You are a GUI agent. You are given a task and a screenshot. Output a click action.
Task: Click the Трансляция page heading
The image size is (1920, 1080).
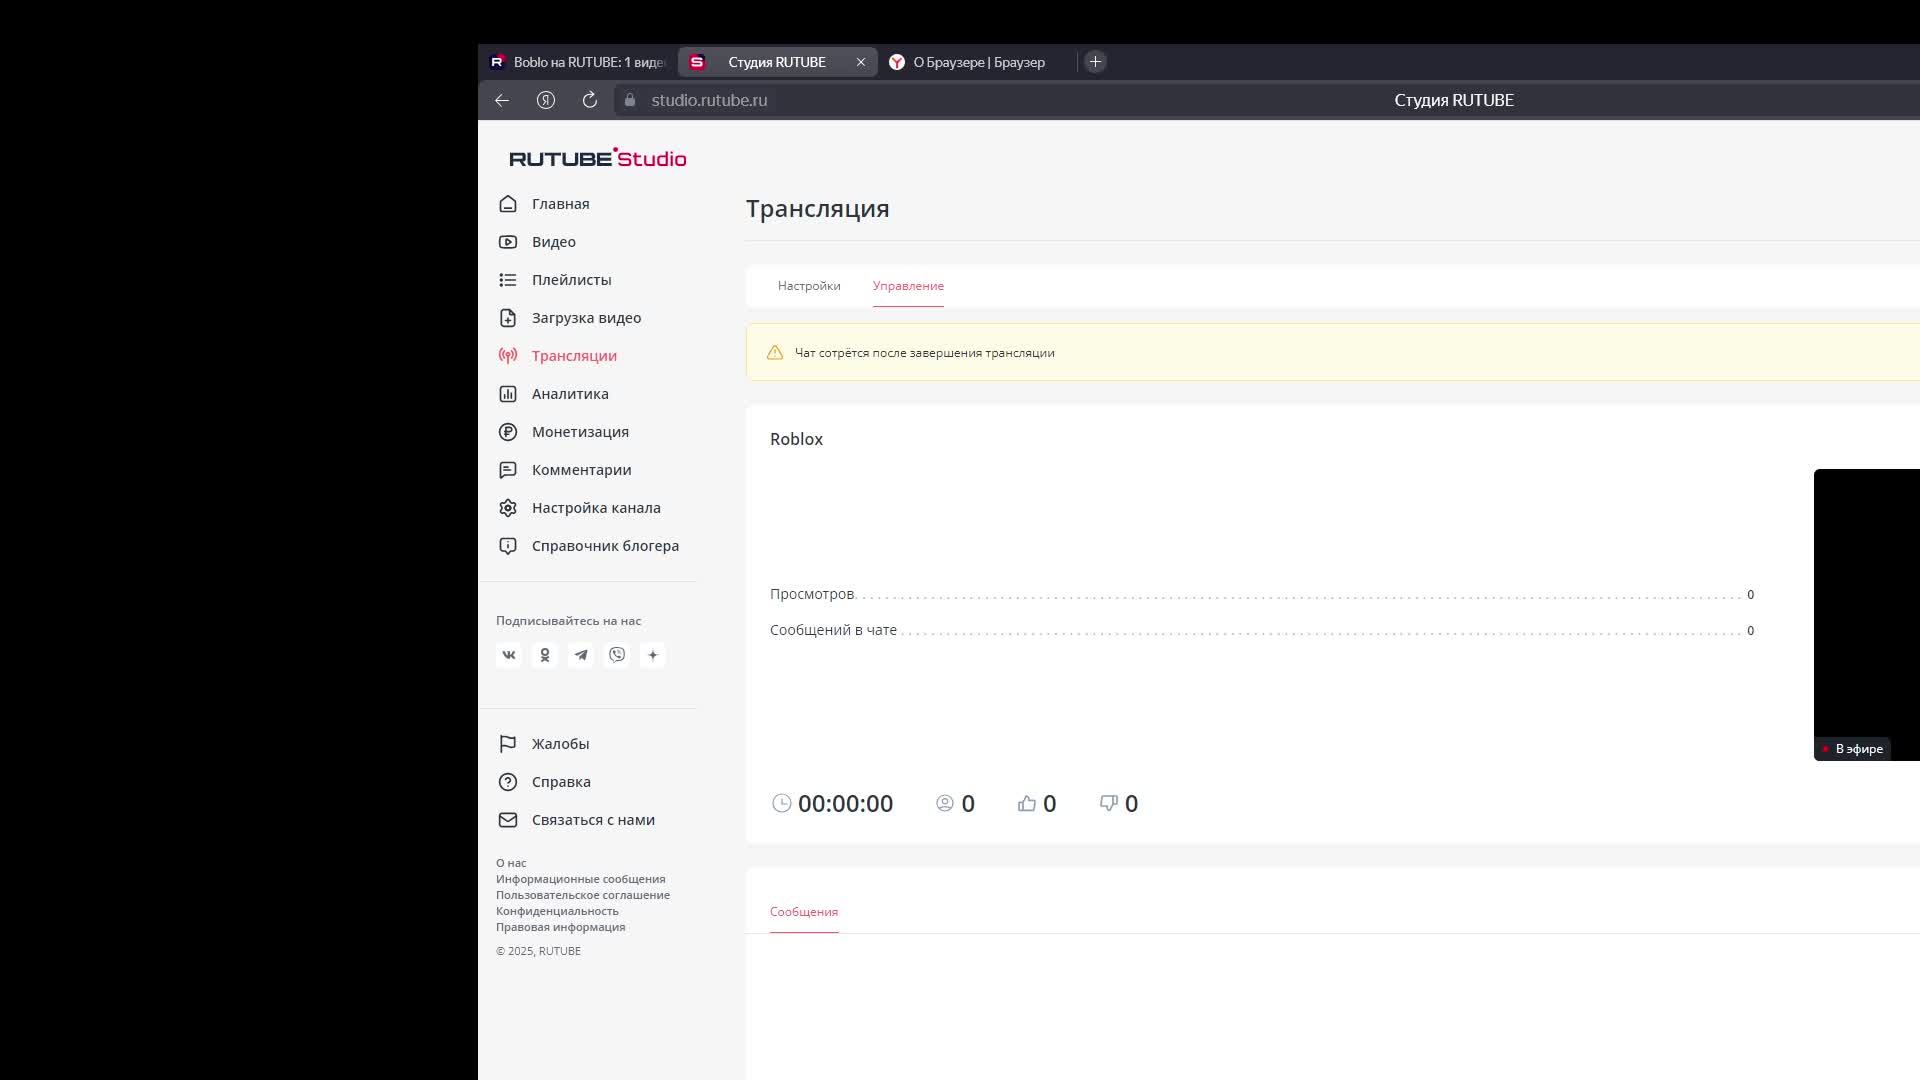tap(817, 208)
